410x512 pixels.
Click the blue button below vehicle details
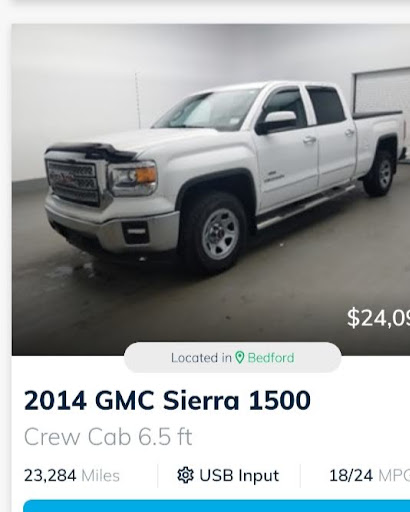pos(217,506)
